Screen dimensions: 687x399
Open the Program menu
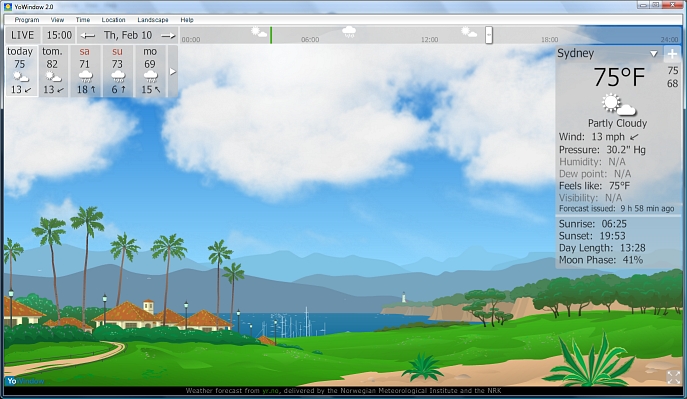27,20
